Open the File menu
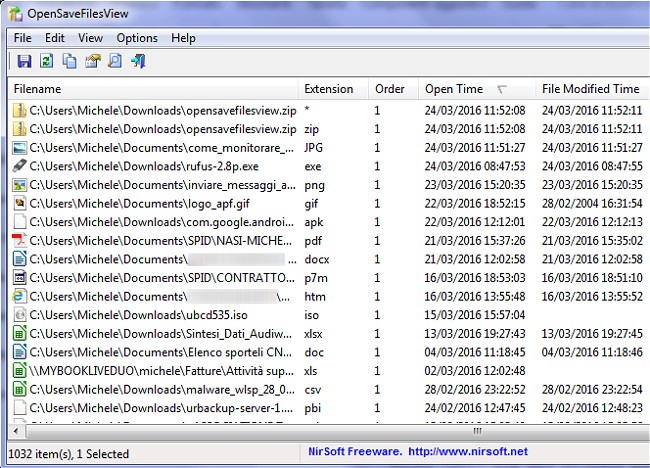Viewport: 650px width, 468px height. [x=22, y=38]
